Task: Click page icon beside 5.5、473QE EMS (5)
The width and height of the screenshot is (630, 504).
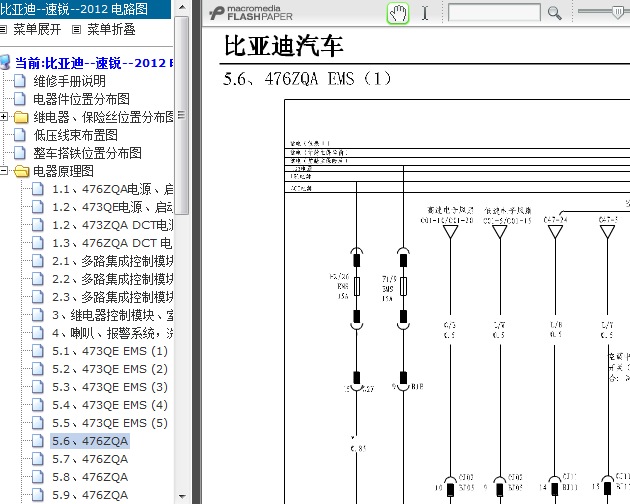Action: tap(38, 423)
